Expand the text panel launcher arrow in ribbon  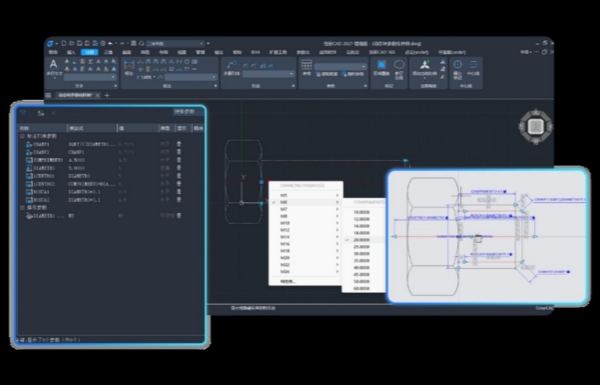116,86
